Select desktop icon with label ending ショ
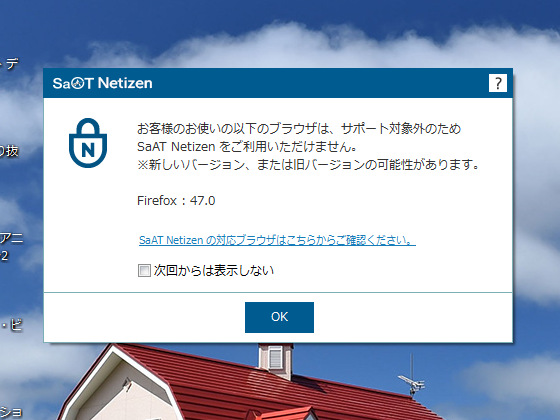 coord(11,412)
